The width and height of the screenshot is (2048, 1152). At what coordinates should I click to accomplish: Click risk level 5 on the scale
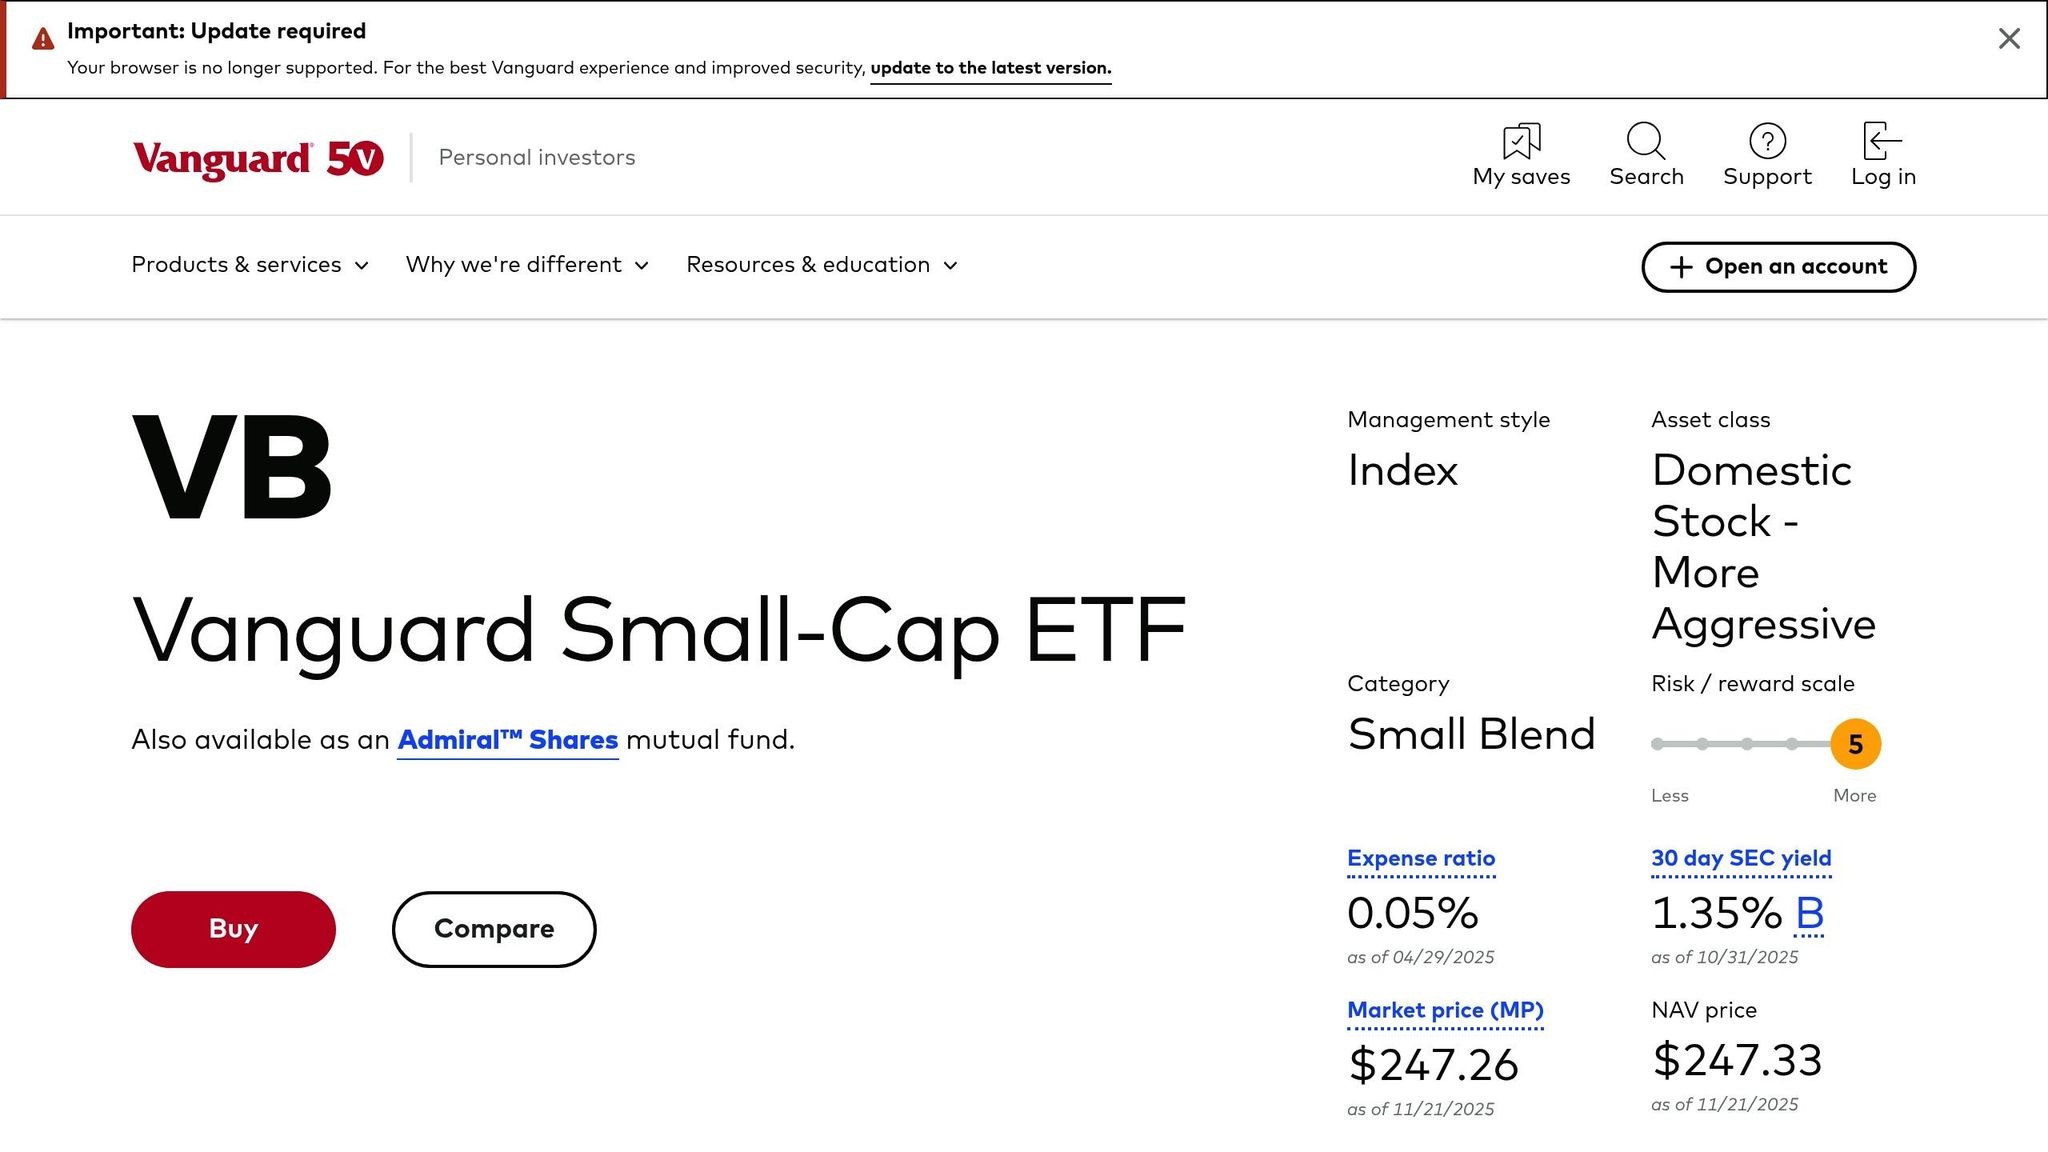[1855, 744]
